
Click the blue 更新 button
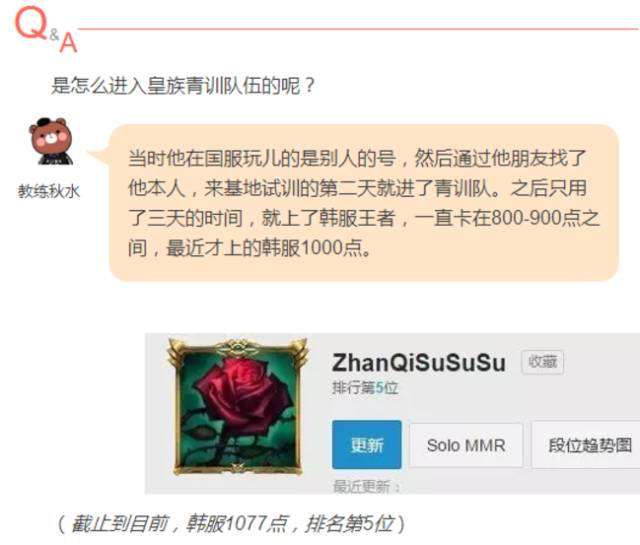point(367,445)
